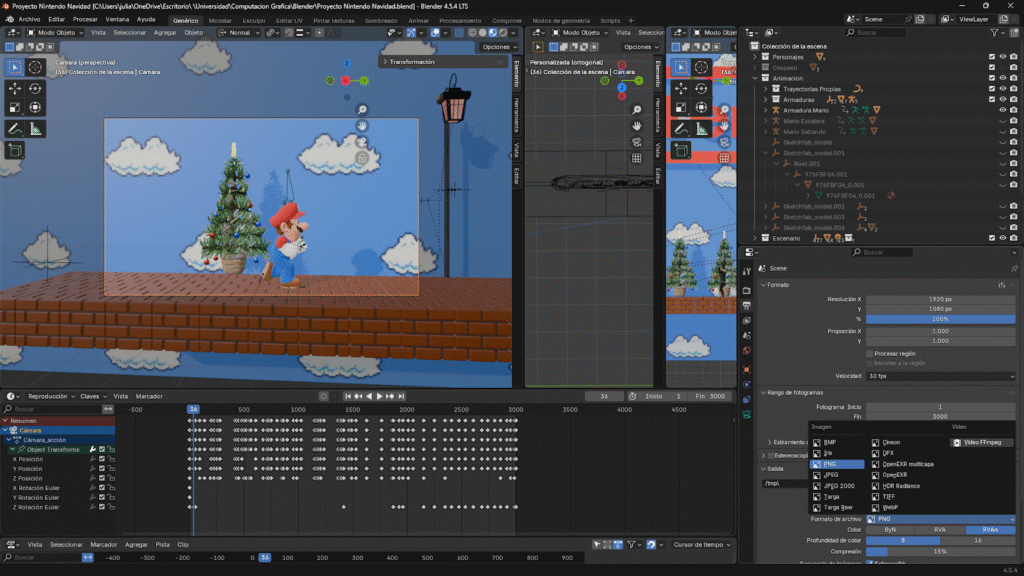The width and height of the screenshot is (1024, 576).
Task: Click the pan view hand icon
Action: 362,125
